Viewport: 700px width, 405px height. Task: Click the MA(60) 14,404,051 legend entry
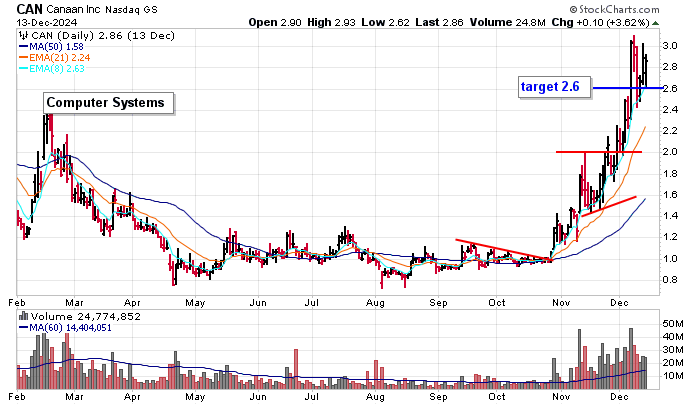click(65, 328)
